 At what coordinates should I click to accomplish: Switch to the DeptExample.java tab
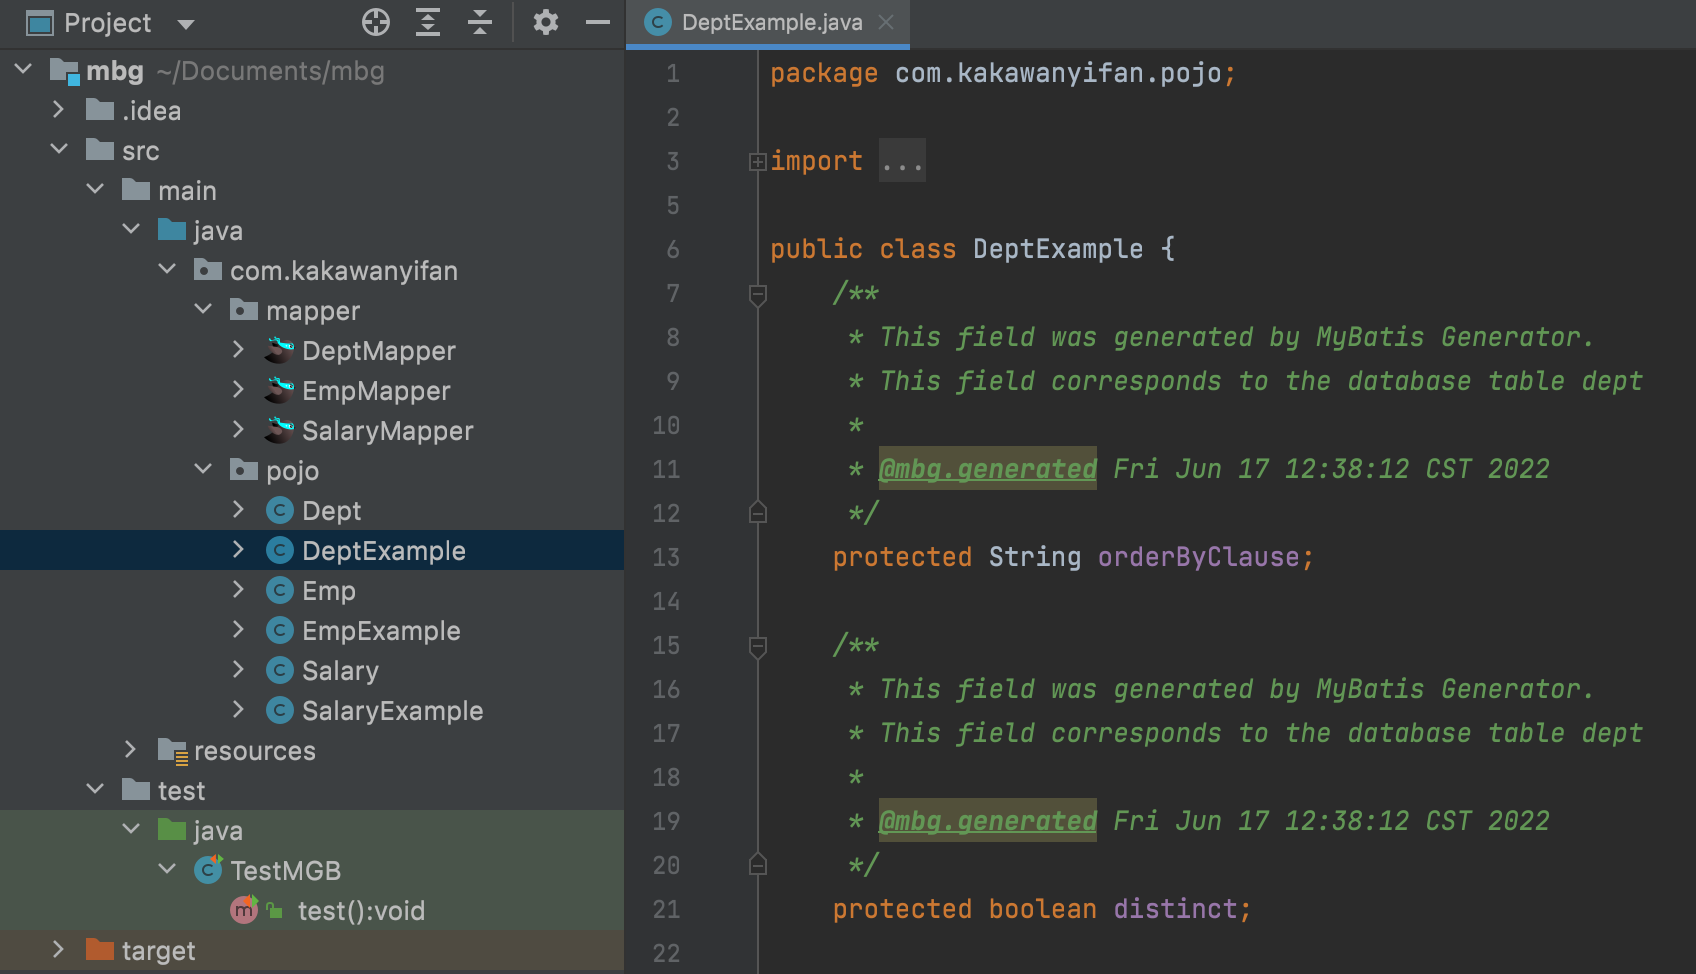click(x=771, y=23)
